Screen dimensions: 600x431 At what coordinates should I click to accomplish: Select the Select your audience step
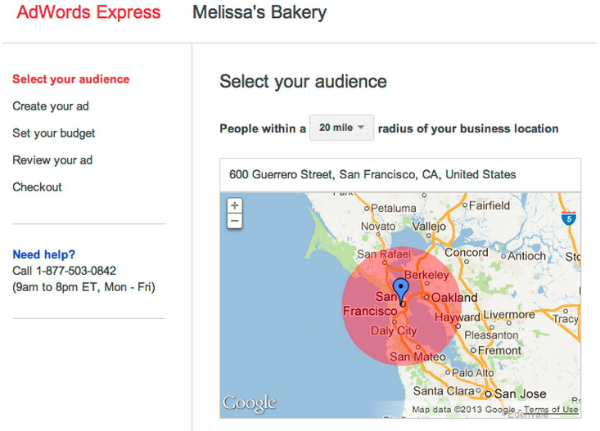click(71, 79)
